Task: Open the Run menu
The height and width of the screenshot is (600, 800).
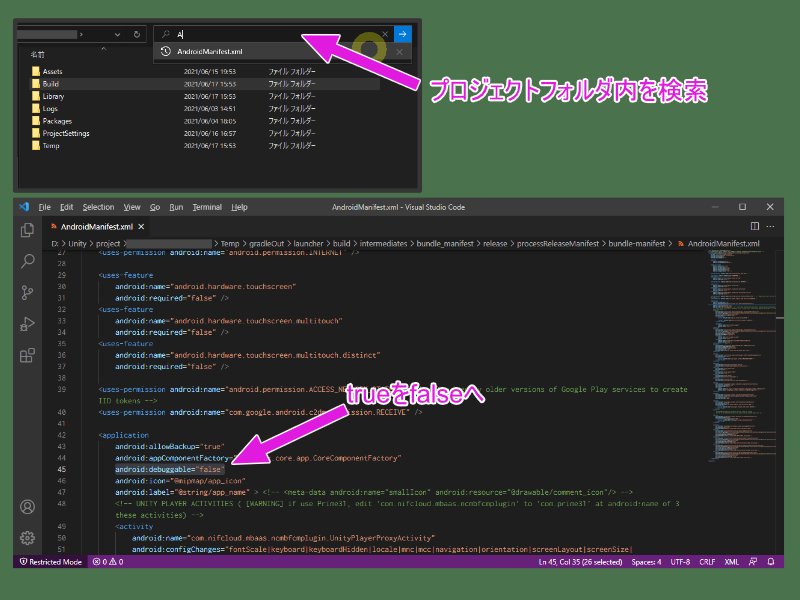Action: [x=176, y=207]
